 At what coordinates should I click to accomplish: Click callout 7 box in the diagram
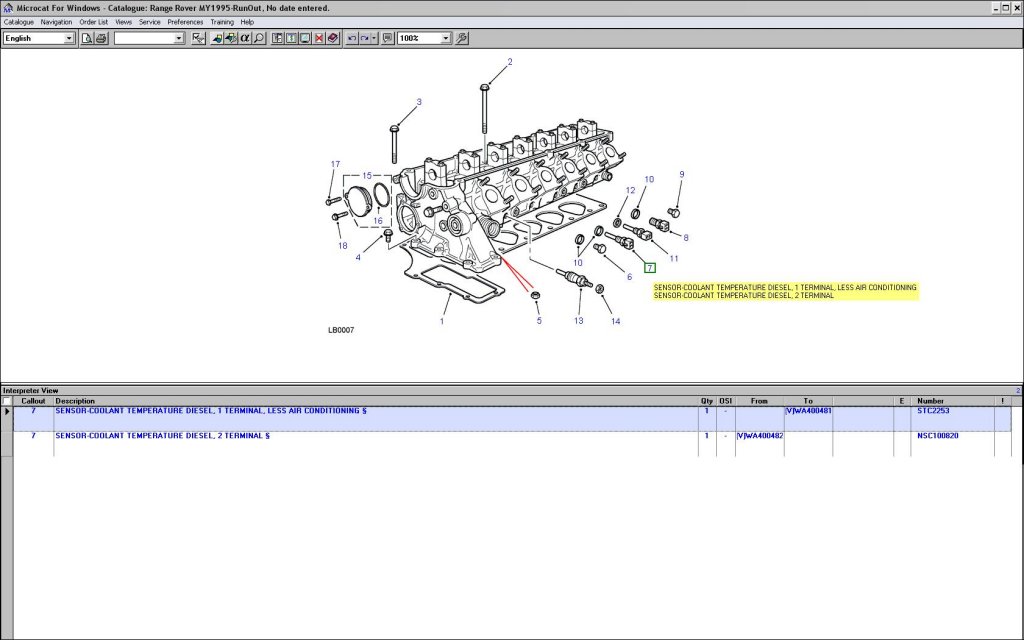[649, 268]
